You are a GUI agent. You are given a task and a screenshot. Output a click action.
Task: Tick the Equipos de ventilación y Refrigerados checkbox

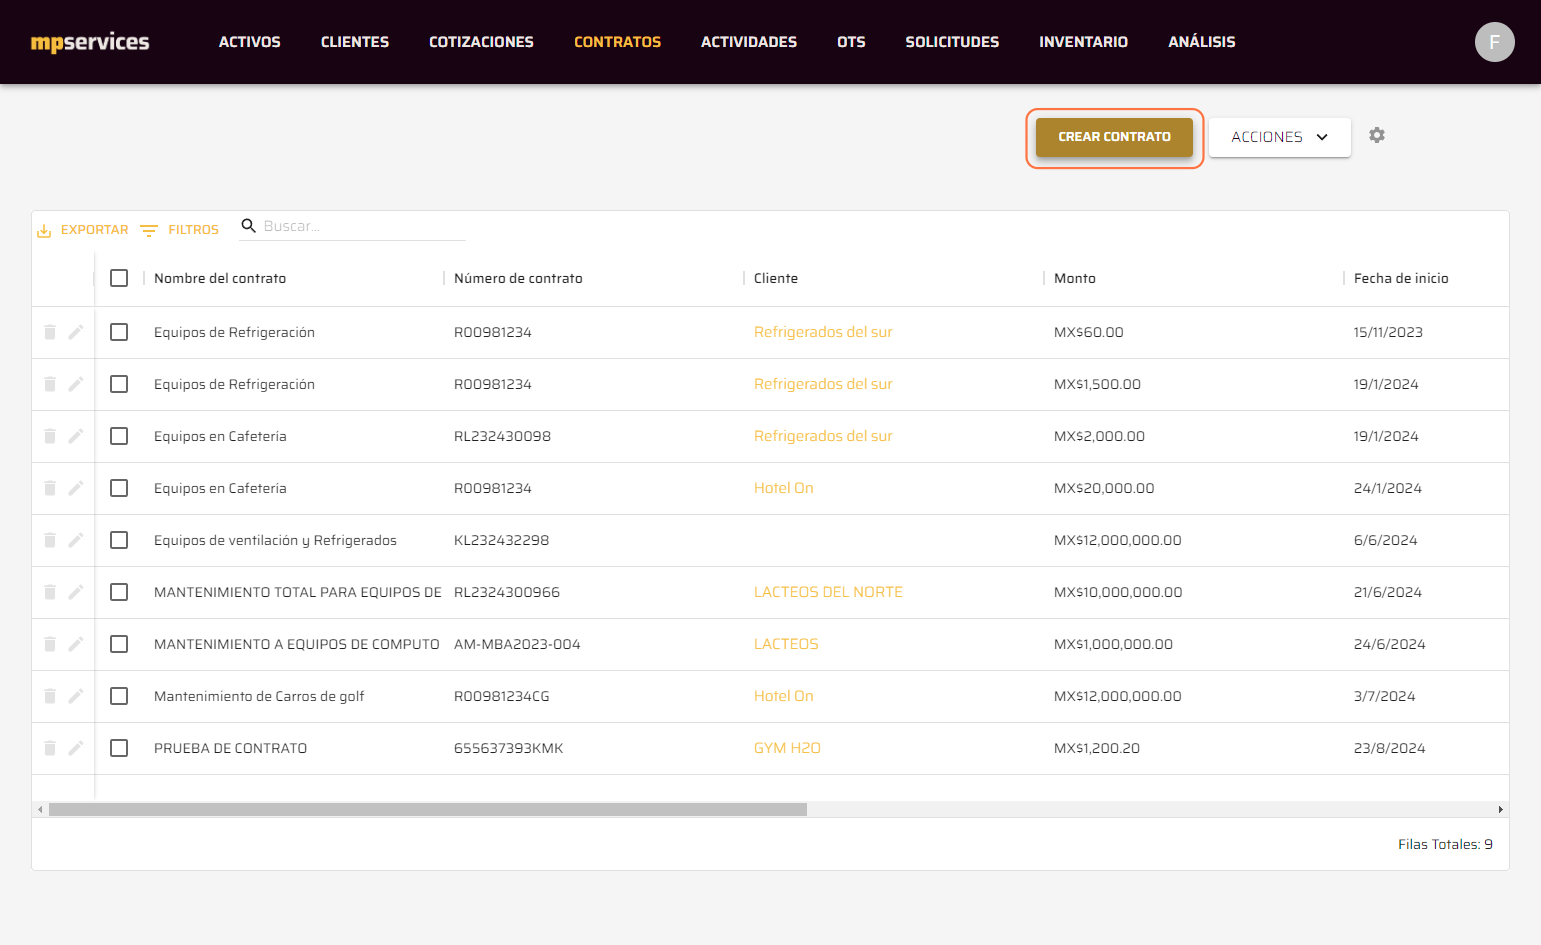(x=119, y=540)
